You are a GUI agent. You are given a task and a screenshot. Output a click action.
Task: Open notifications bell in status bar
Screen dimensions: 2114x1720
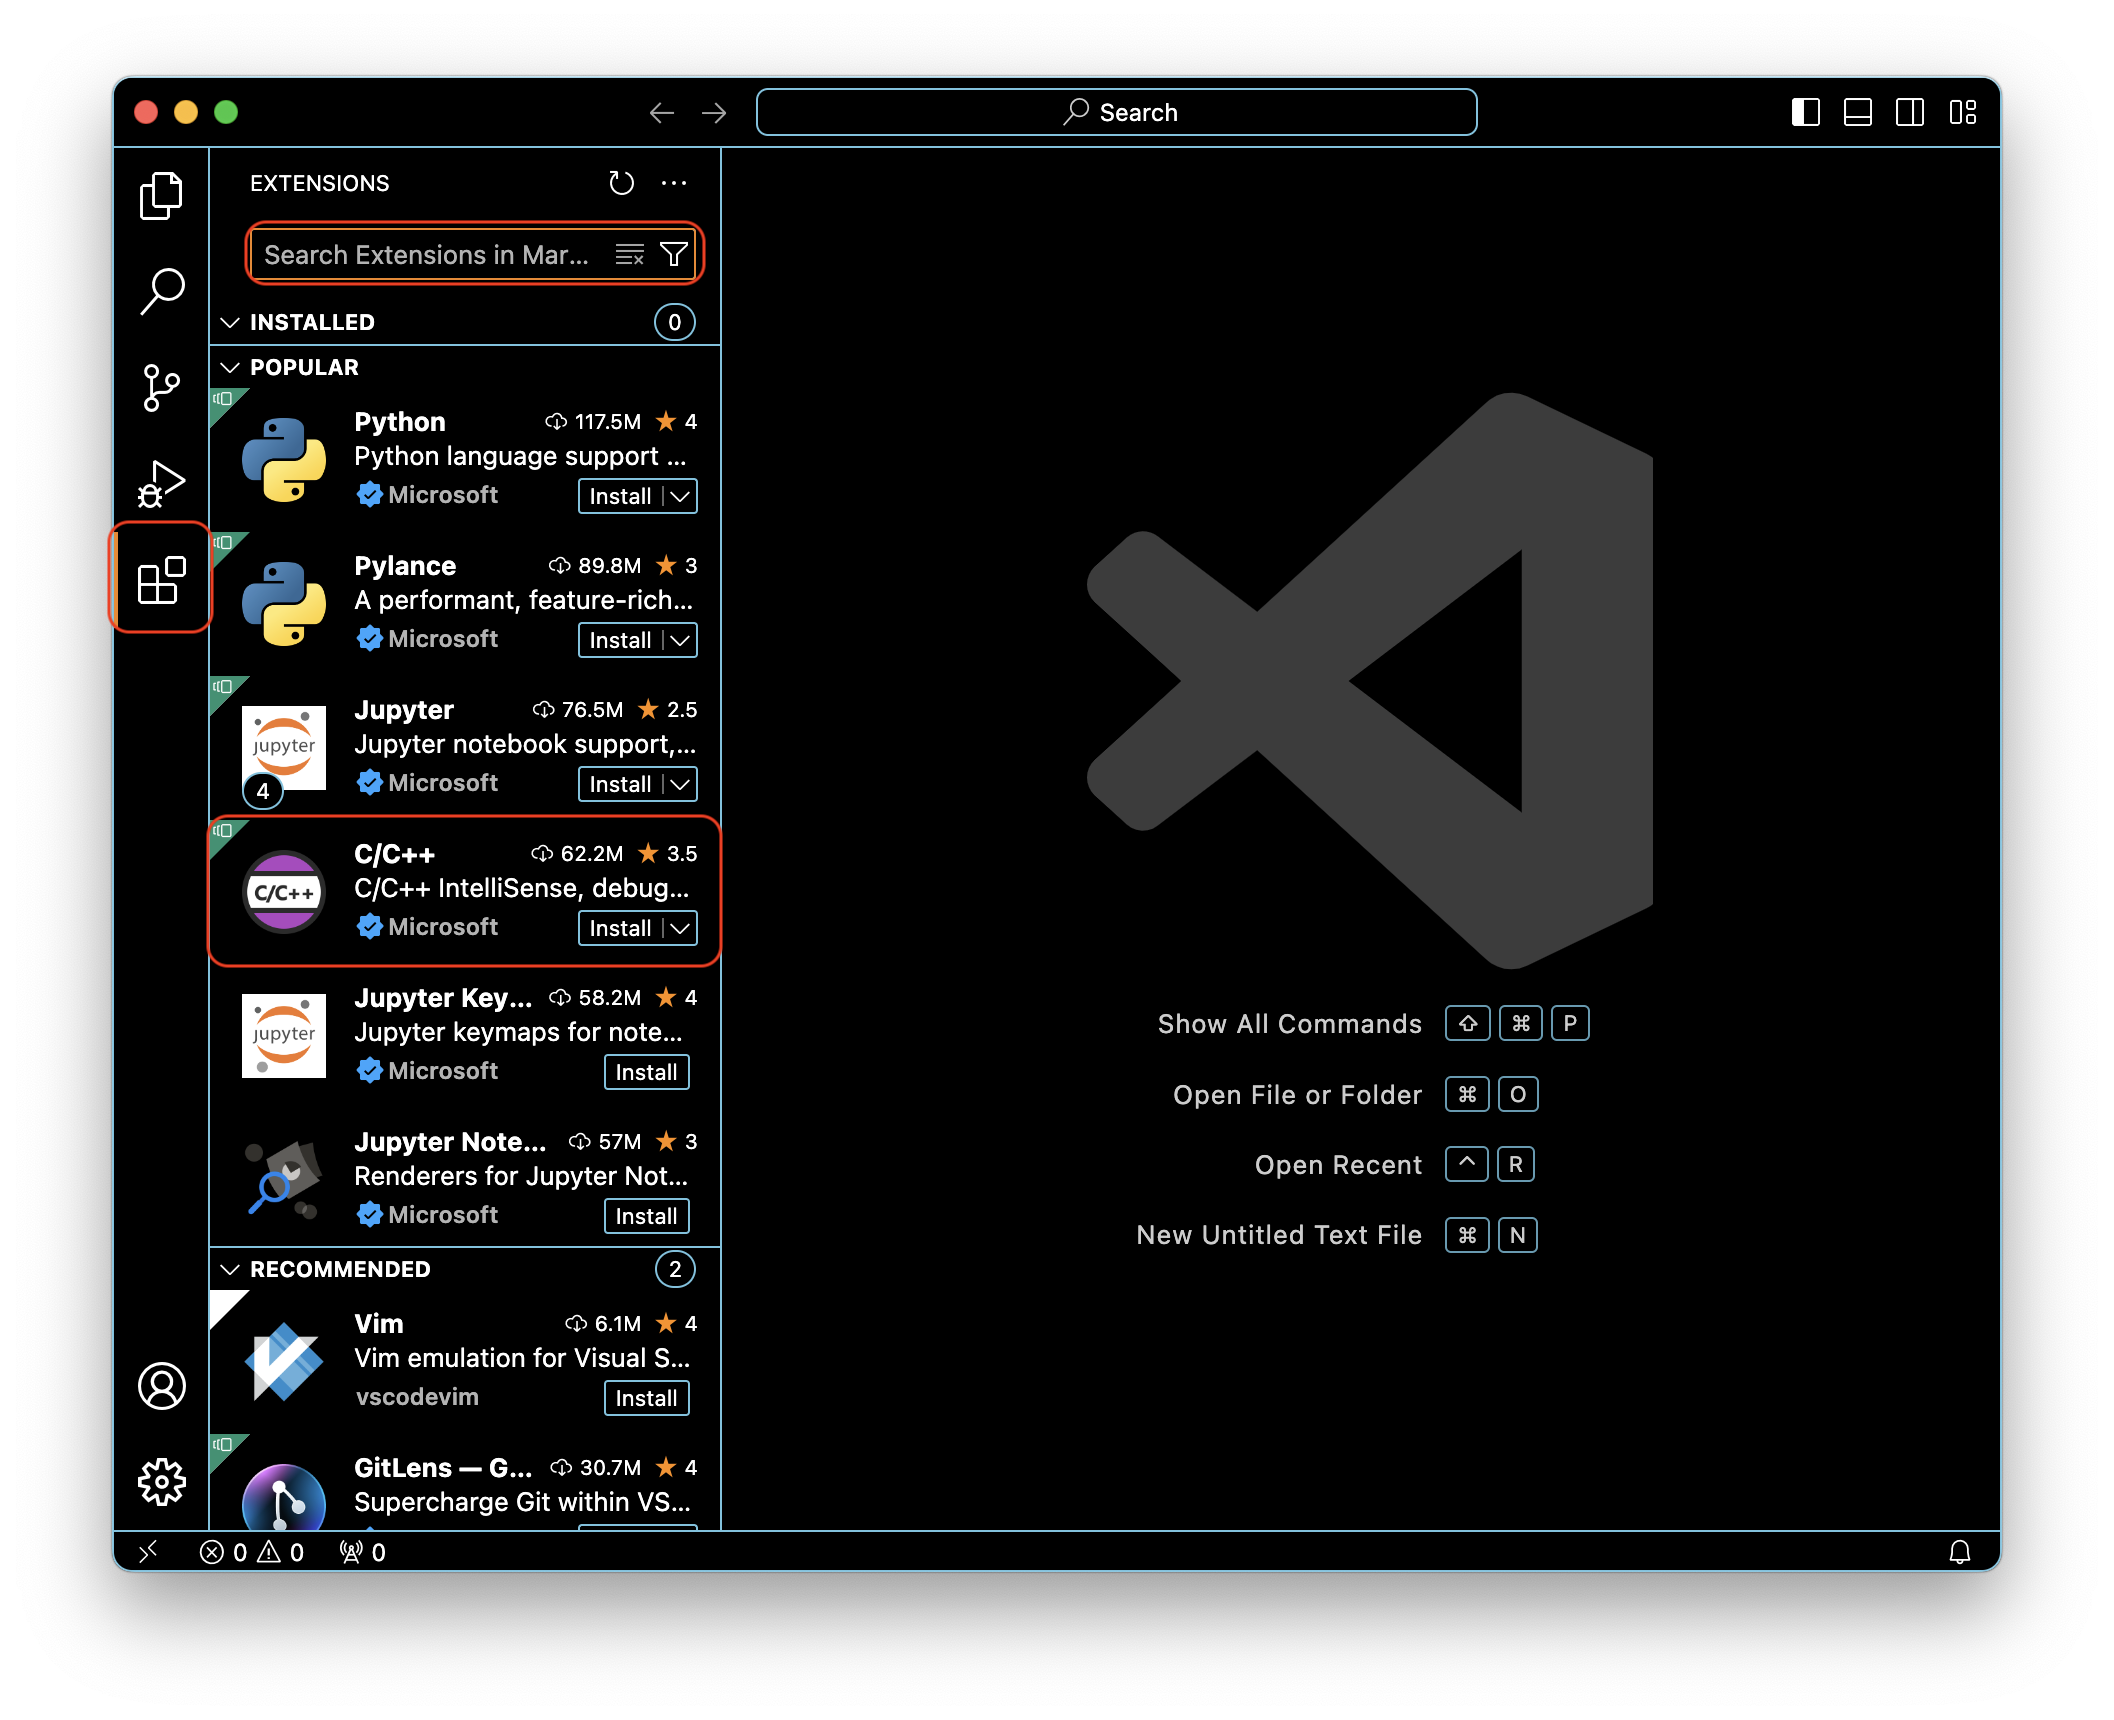[1959, 1552]
